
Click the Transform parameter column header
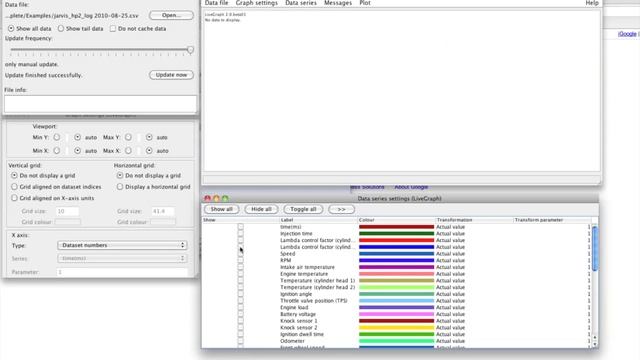(x=552, y=220)
